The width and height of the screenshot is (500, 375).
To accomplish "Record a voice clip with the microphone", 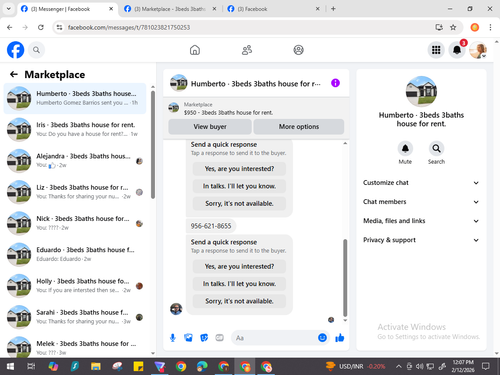I will click(173, 338).
